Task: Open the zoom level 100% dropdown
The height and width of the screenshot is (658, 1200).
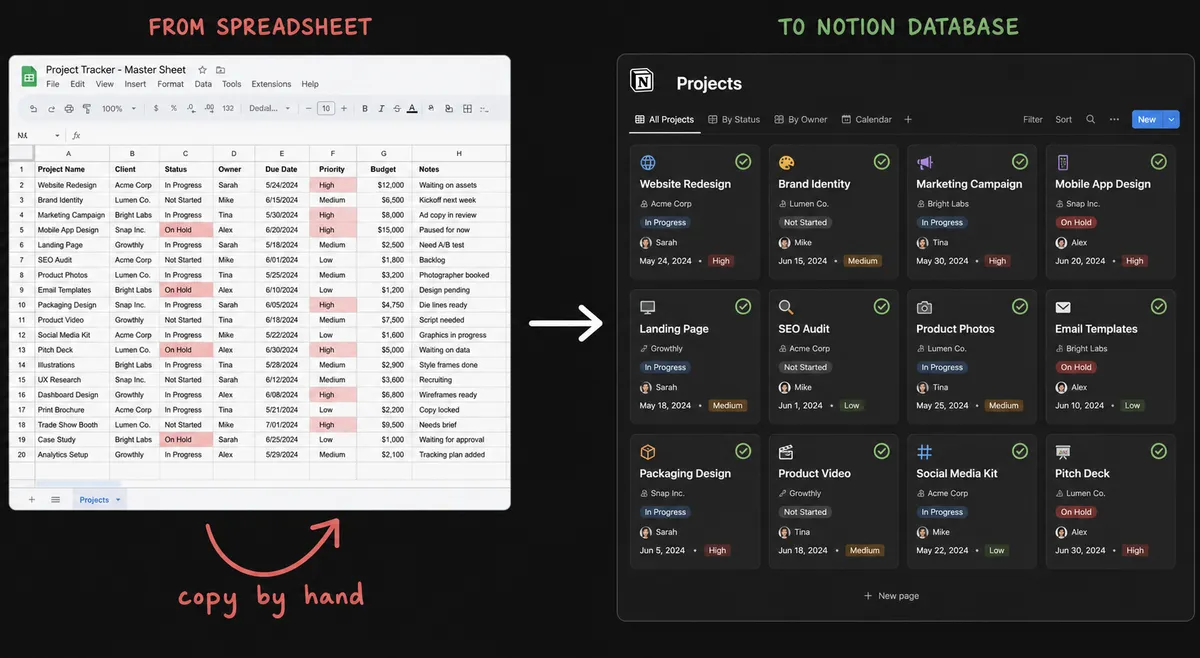Action: click(118, 108)
